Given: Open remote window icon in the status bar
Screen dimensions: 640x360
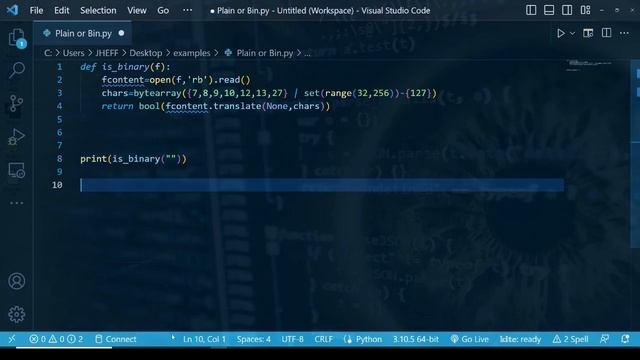Looking at the screenshot, I should (11, 339).
